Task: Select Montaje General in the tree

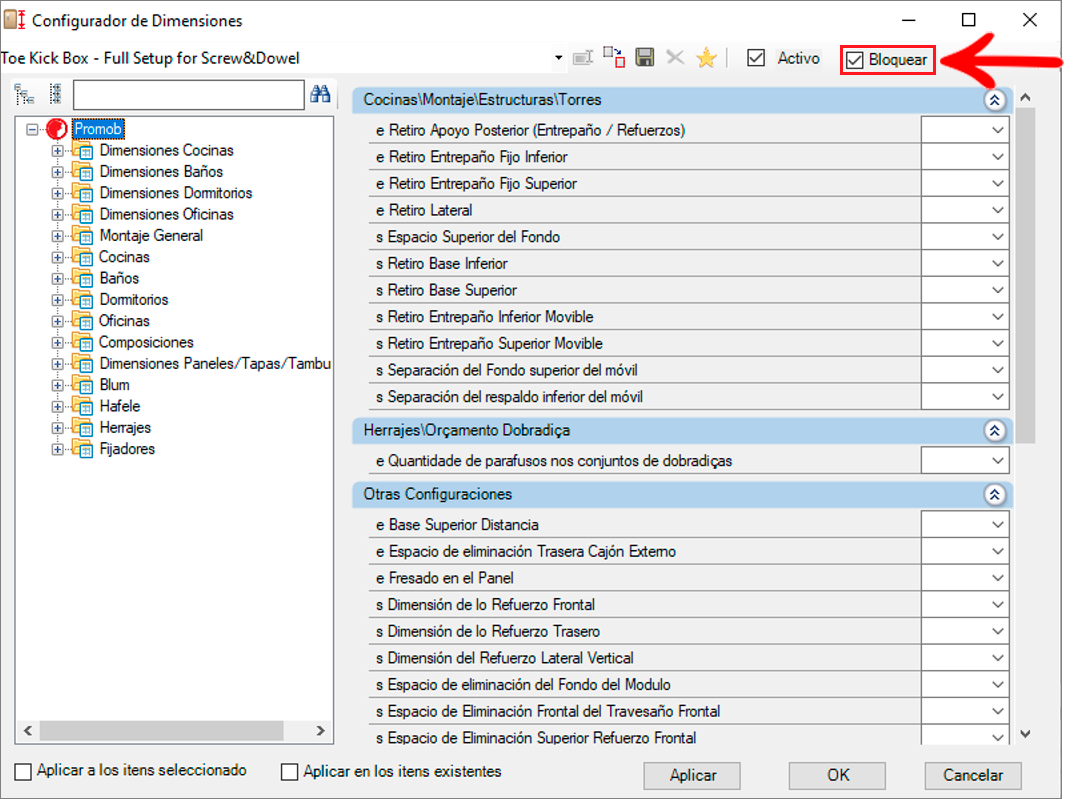Action: pos(151,236)
